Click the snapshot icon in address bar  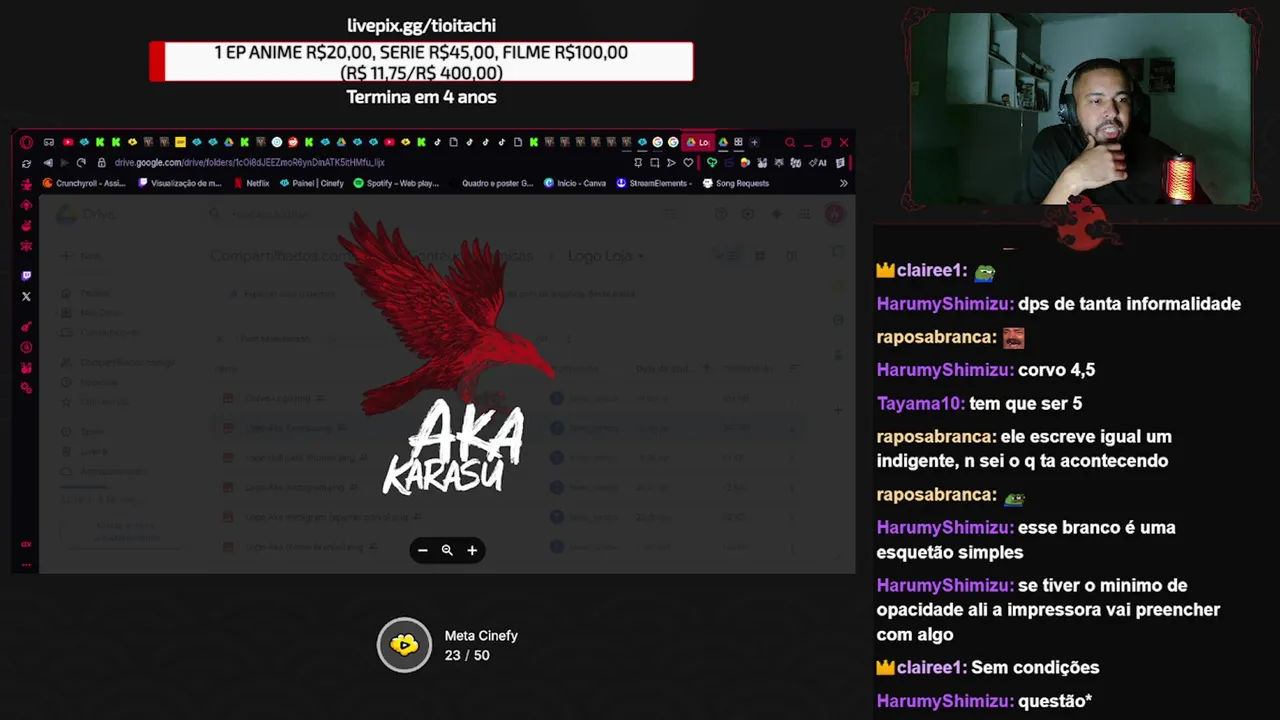(654, 162)
